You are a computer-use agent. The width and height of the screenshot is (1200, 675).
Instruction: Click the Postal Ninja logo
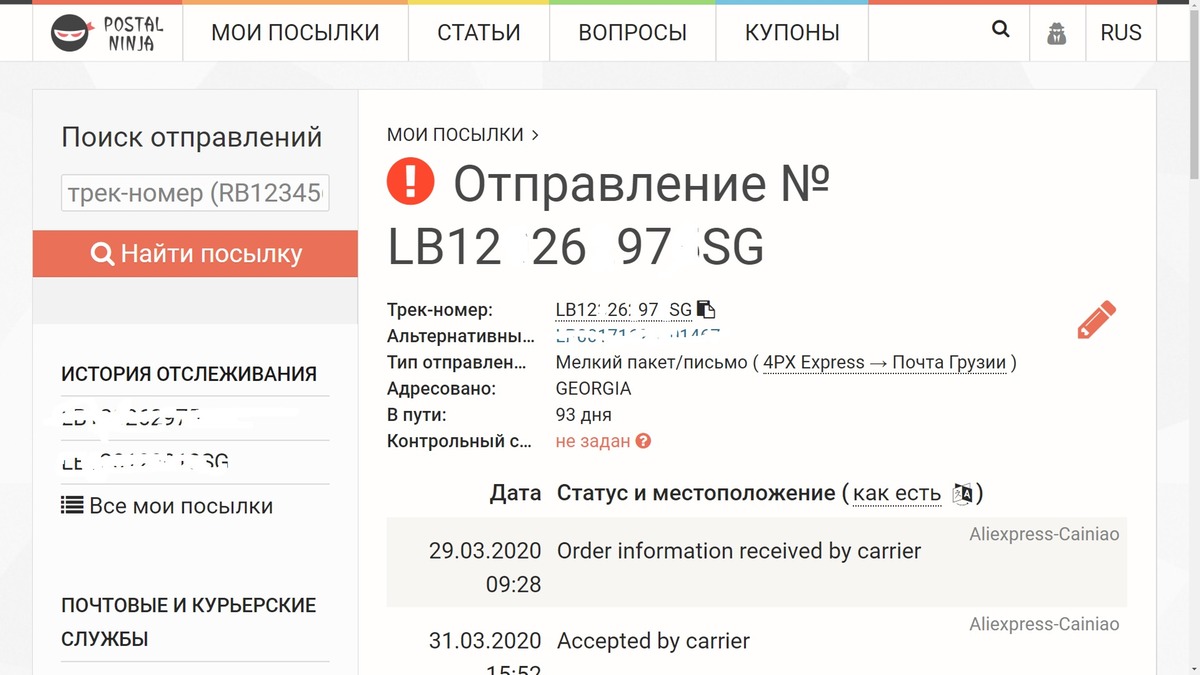108,33
